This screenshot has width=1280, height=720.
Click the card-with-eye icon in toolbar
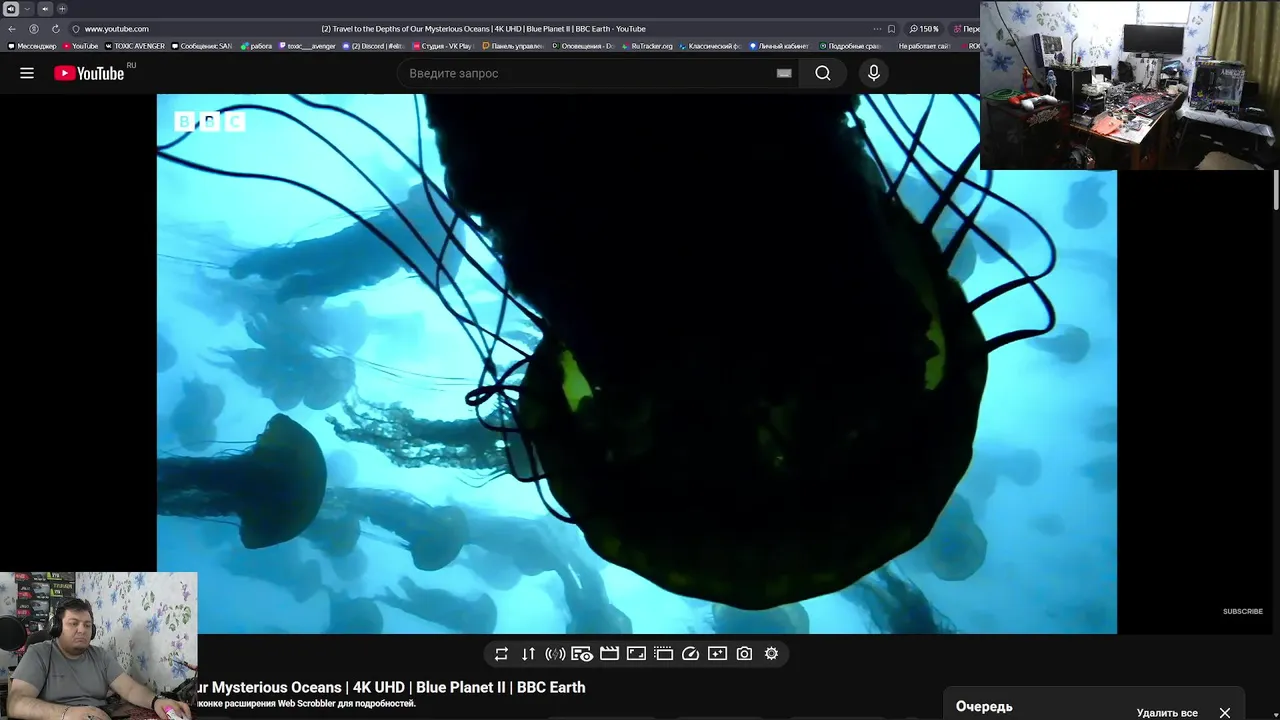pyautogui.click(x=582, y=654)
